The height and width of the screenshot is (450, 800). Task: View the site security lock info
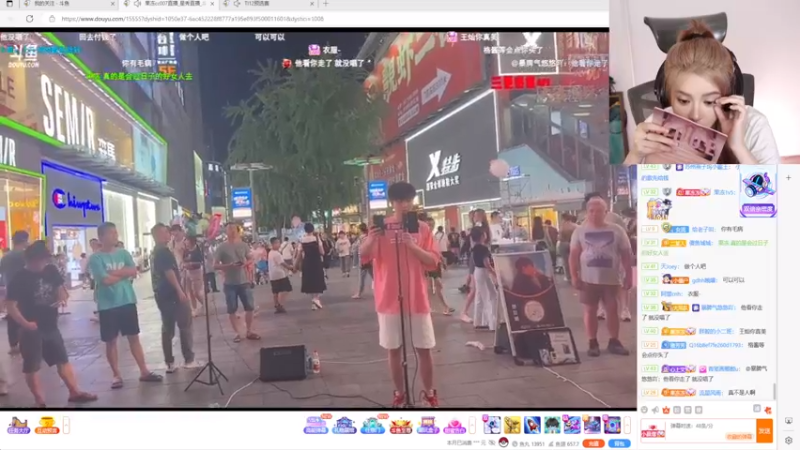tap(52, 19)
